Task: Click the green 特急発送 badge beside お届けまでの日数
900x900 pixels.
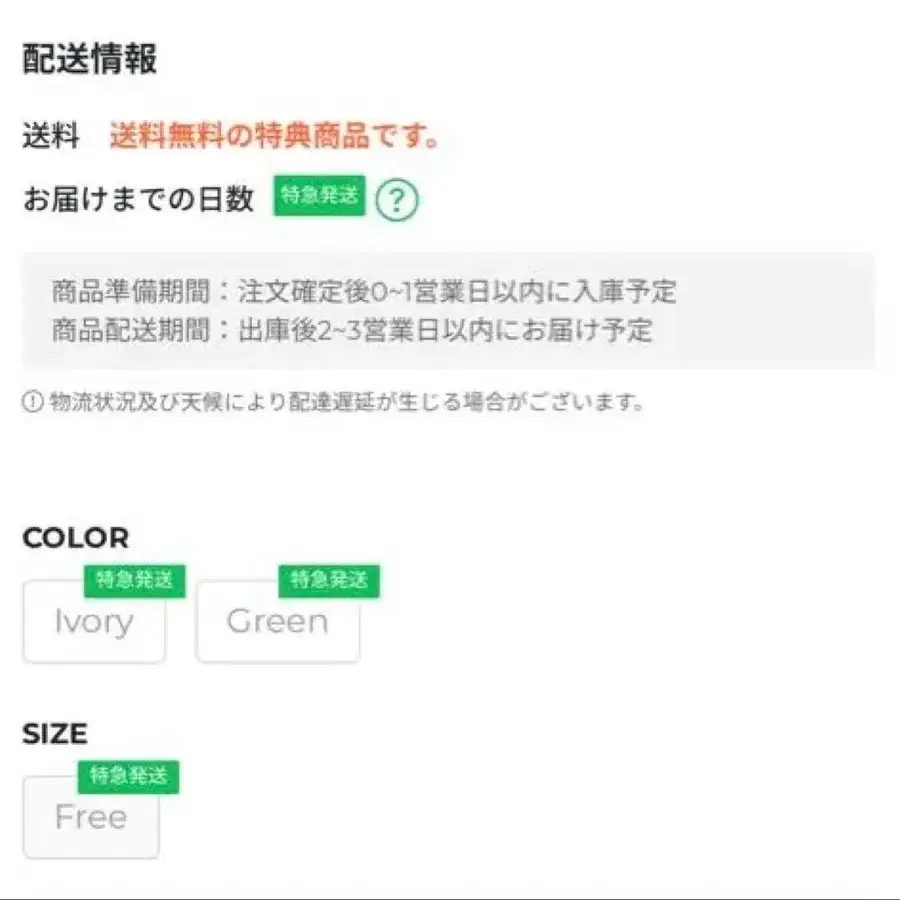Action: pos(318,193)
